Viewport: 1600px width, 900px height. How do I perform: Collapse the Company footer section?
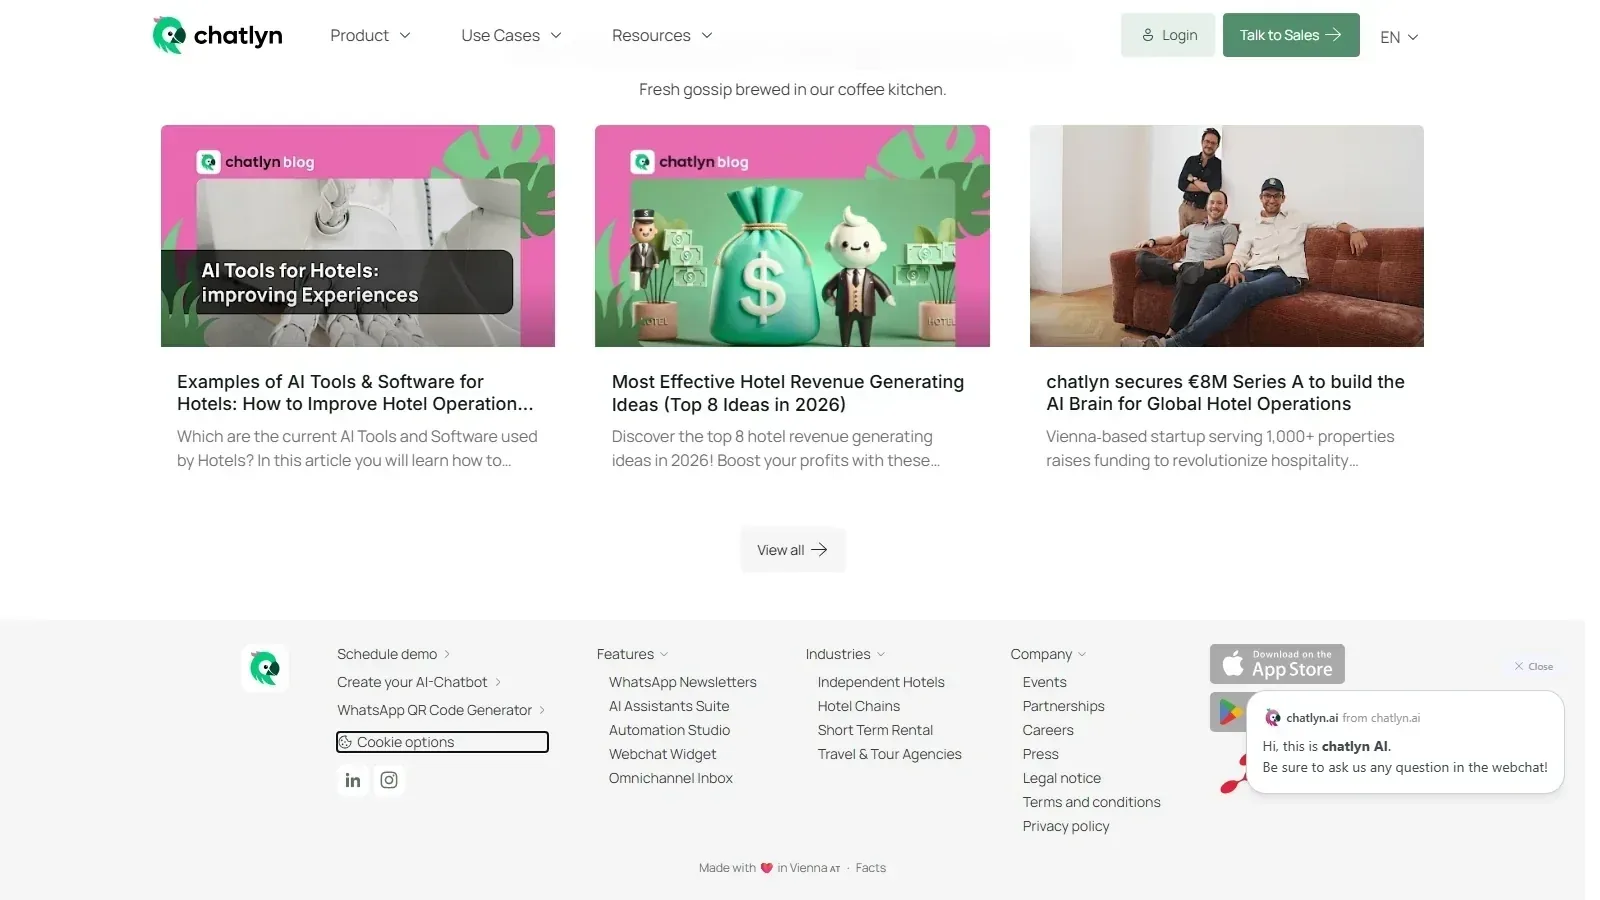tap(1048, 654)
